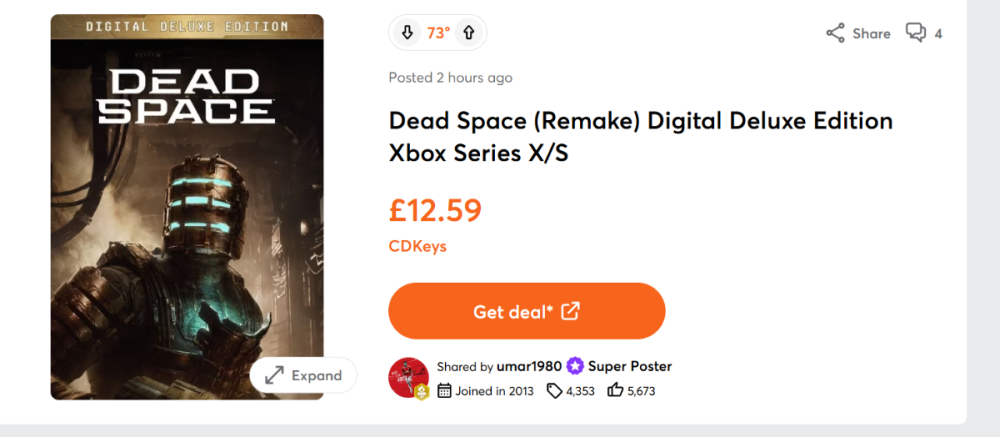Image resolution: width=1000 pixels, height=437 pixels.
Task: Click the Share icon
Action: click(835, 33)
